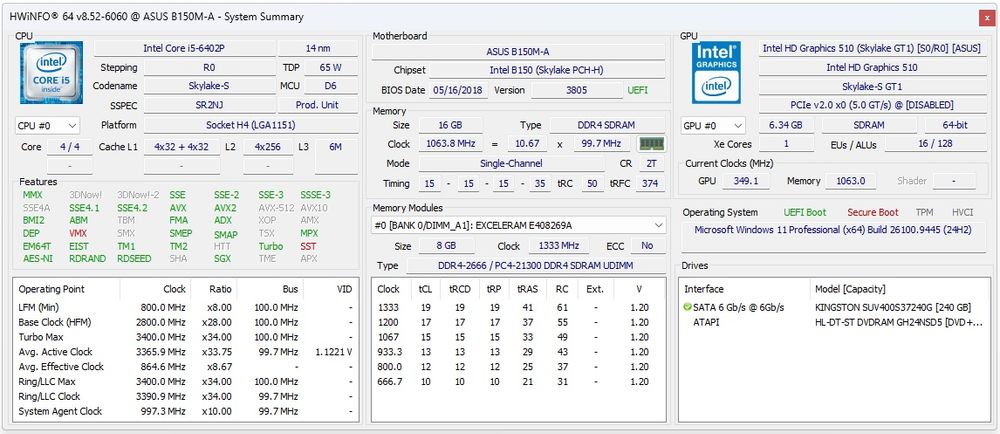This screenshot has height=434, width=1000.
Task: Click the memory size 16 GB value
Action: (450, 126)
